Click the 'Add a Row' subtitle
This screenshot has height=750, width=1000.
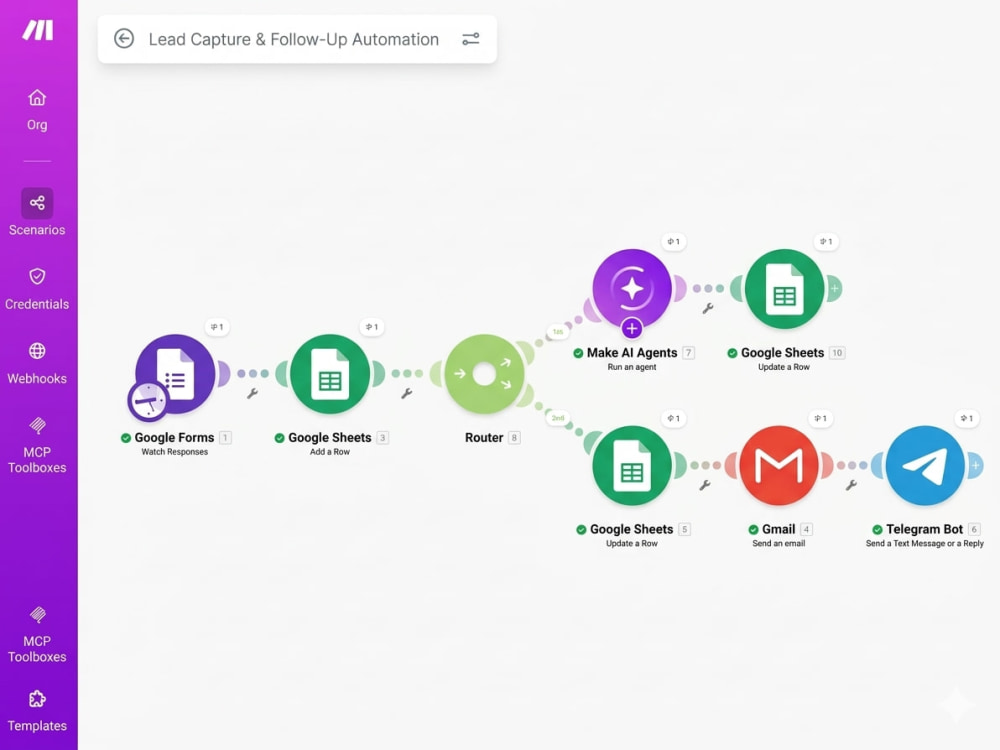coord(330,452)
